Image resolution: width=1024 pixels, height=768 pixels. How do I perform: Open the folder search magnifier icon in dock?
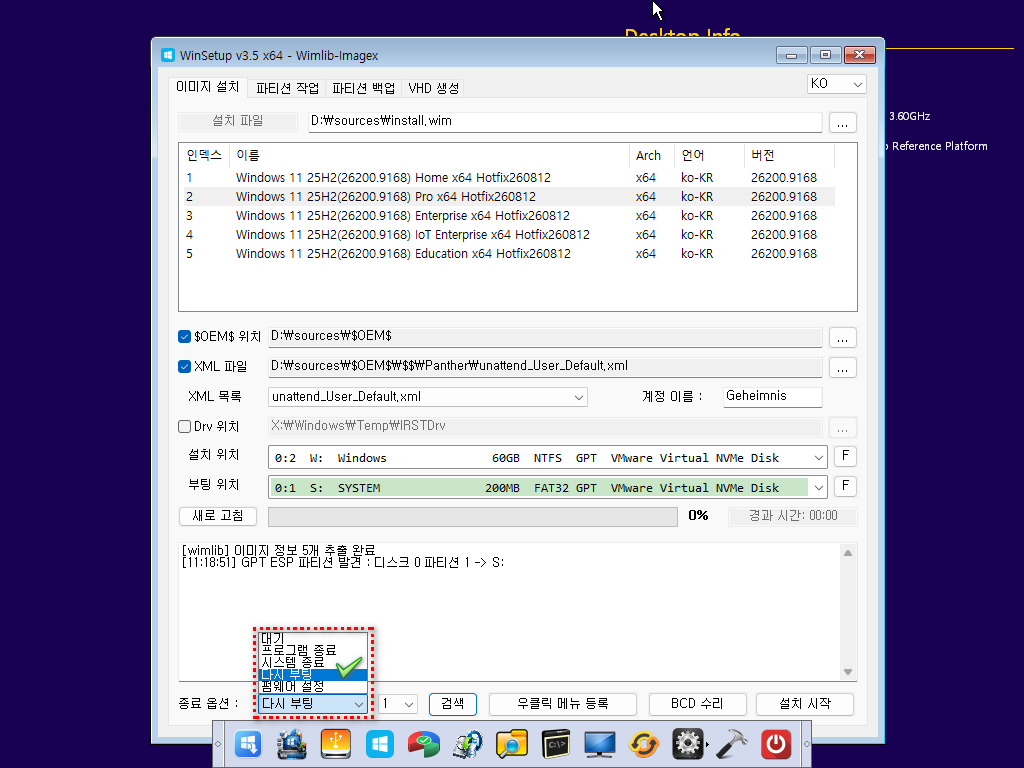(511, 744)
